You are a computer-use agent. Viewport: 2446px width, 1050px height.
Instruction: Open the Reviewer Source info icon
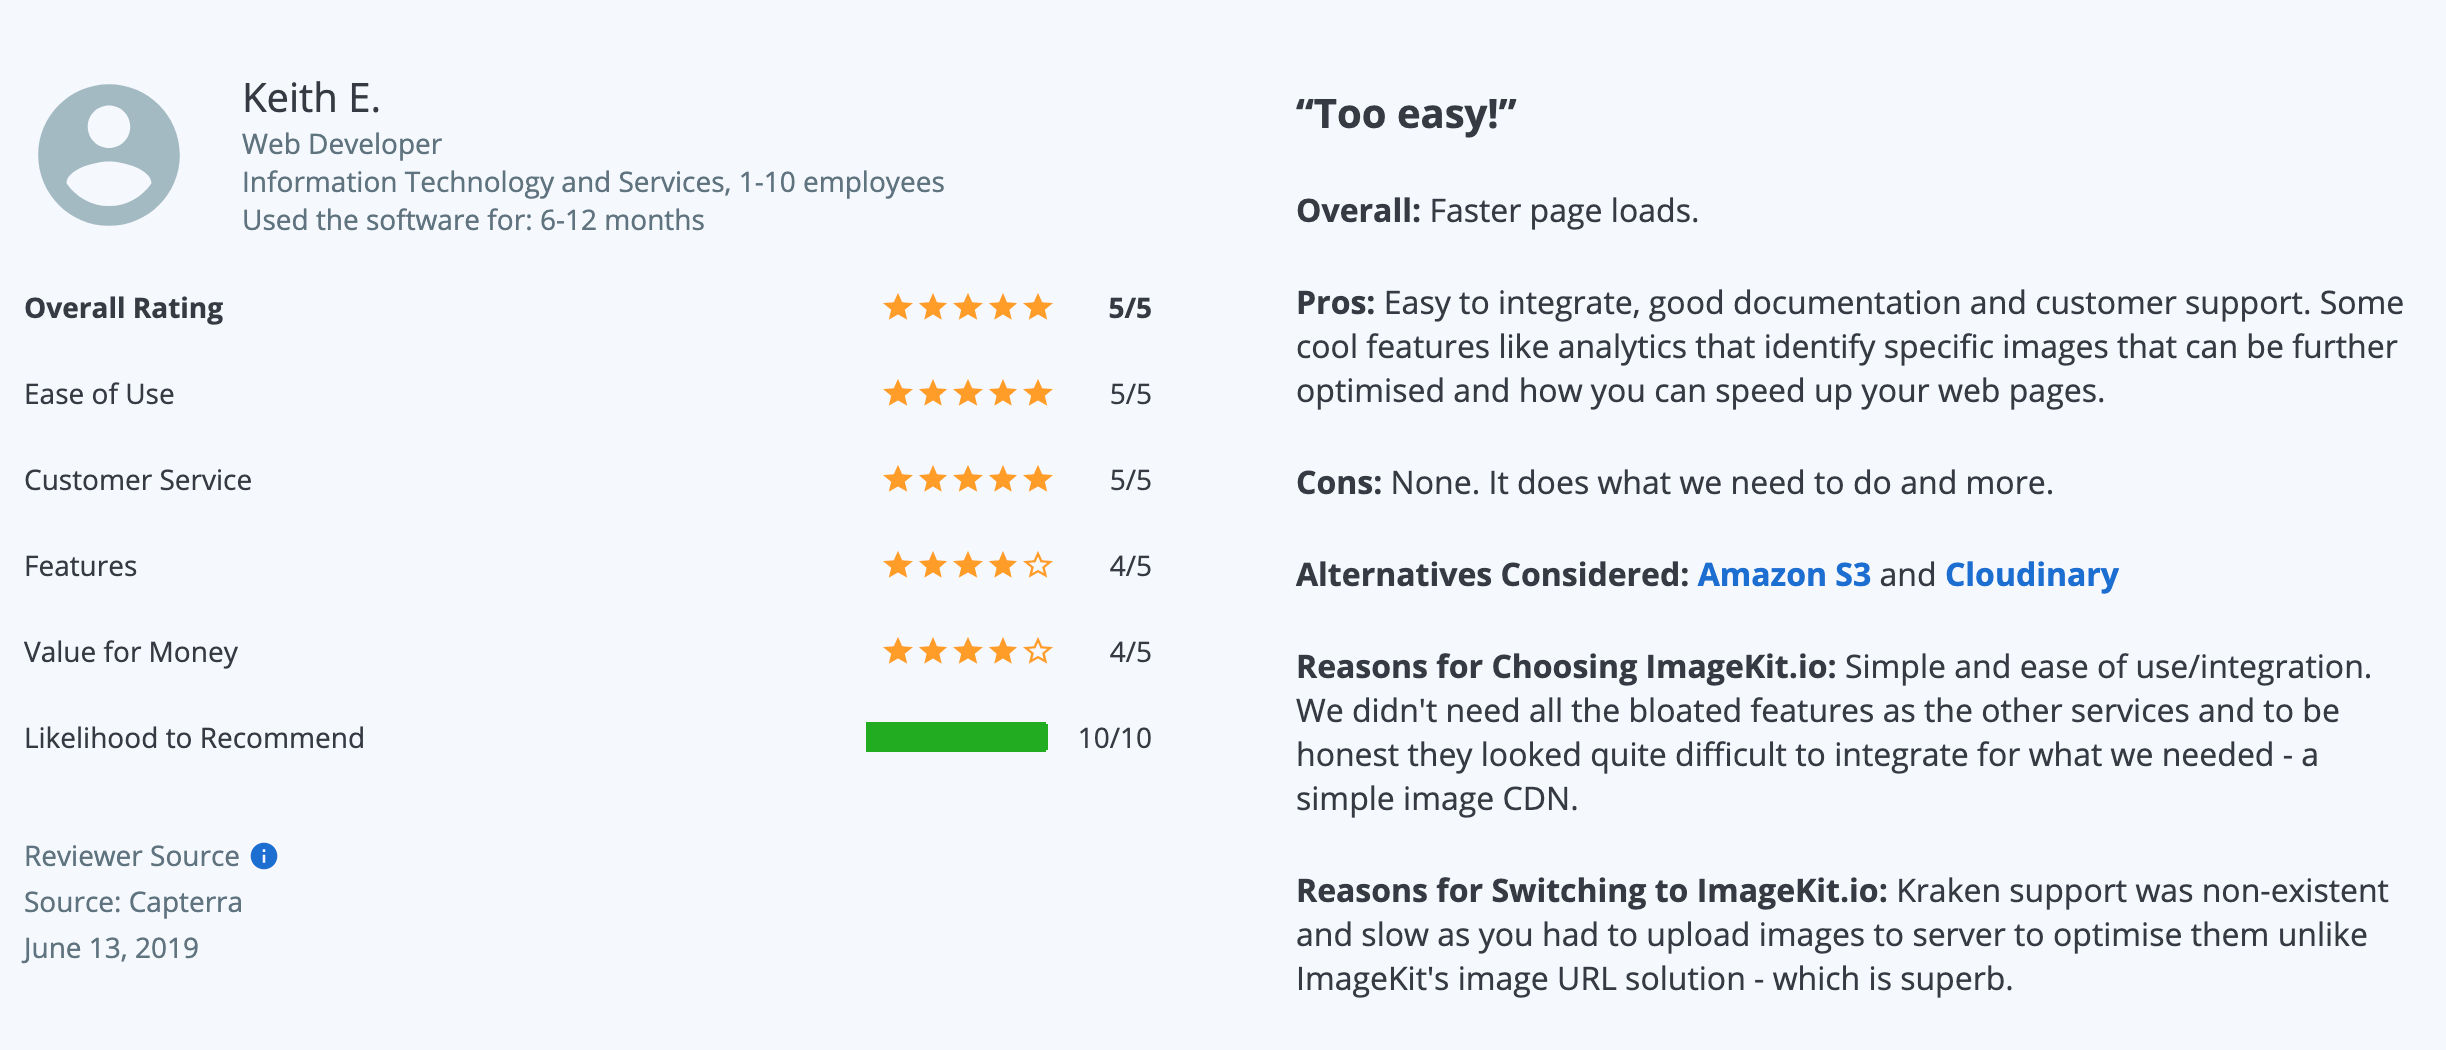[x=264, y=856]
